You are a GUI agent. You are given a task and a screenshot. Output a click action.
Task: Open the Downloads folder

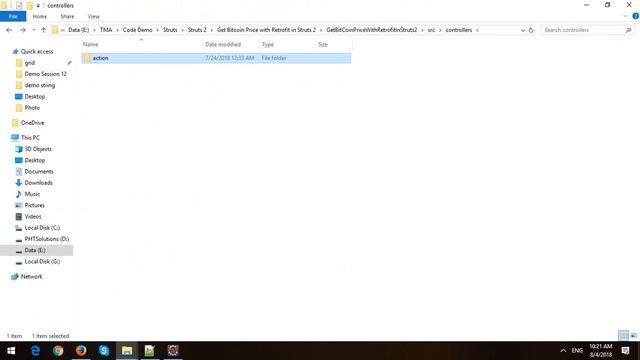click(38, 183)
